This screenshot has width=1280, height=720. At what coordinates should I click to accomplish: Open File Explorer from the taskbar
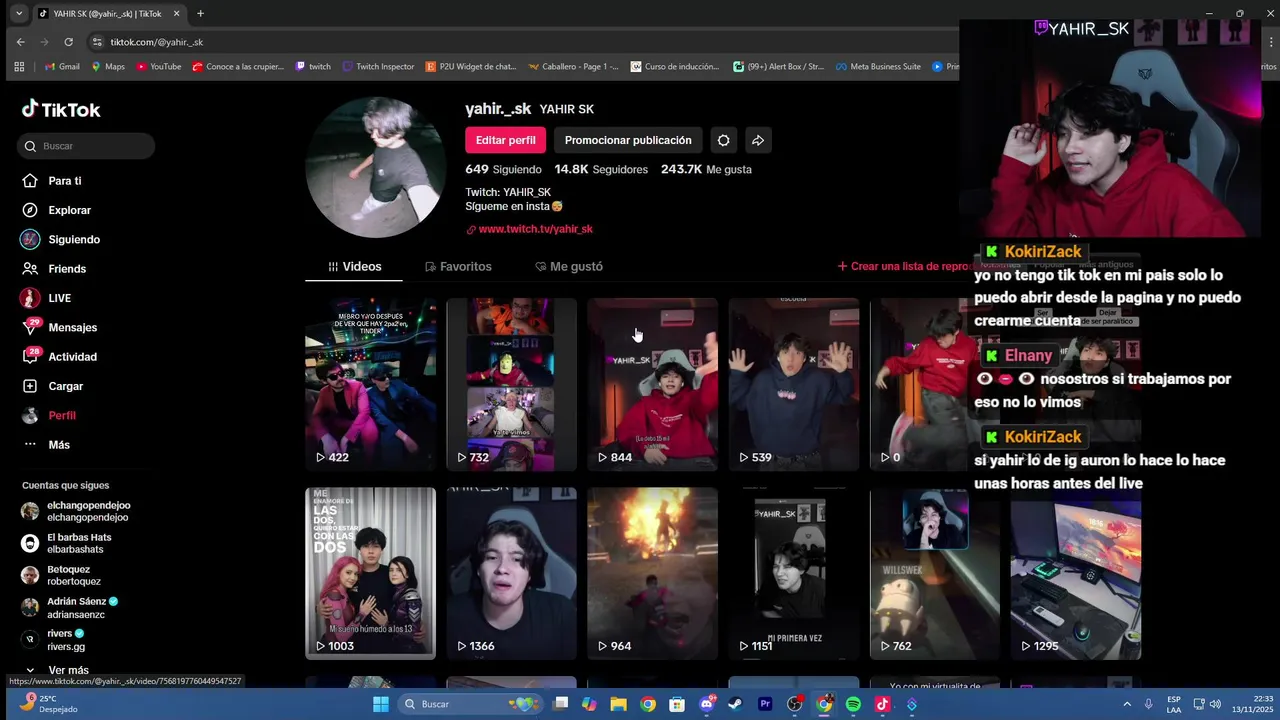(618, 704)
